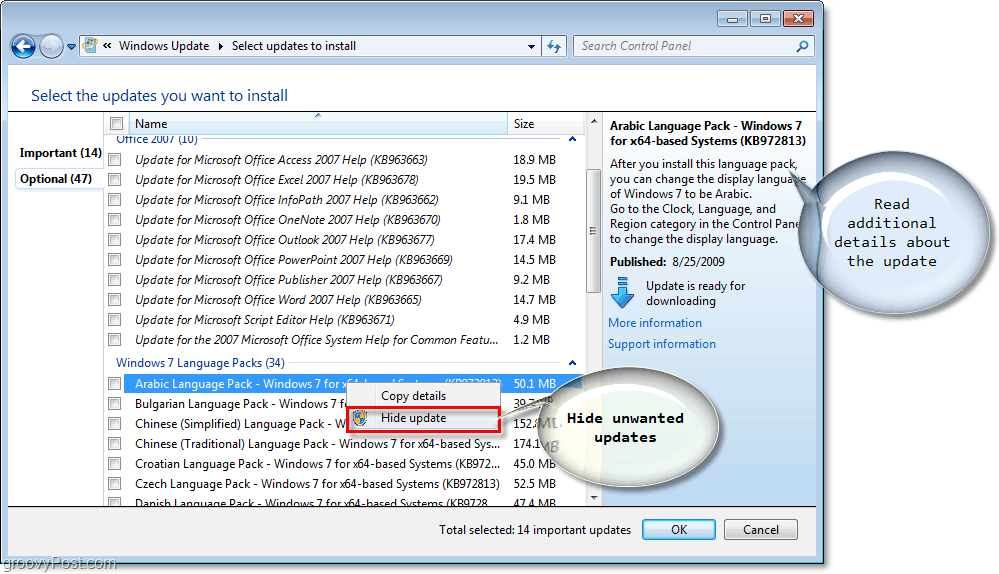
Task: Check the Office System Help for Common Features update
Action: (x=115, y=340)
